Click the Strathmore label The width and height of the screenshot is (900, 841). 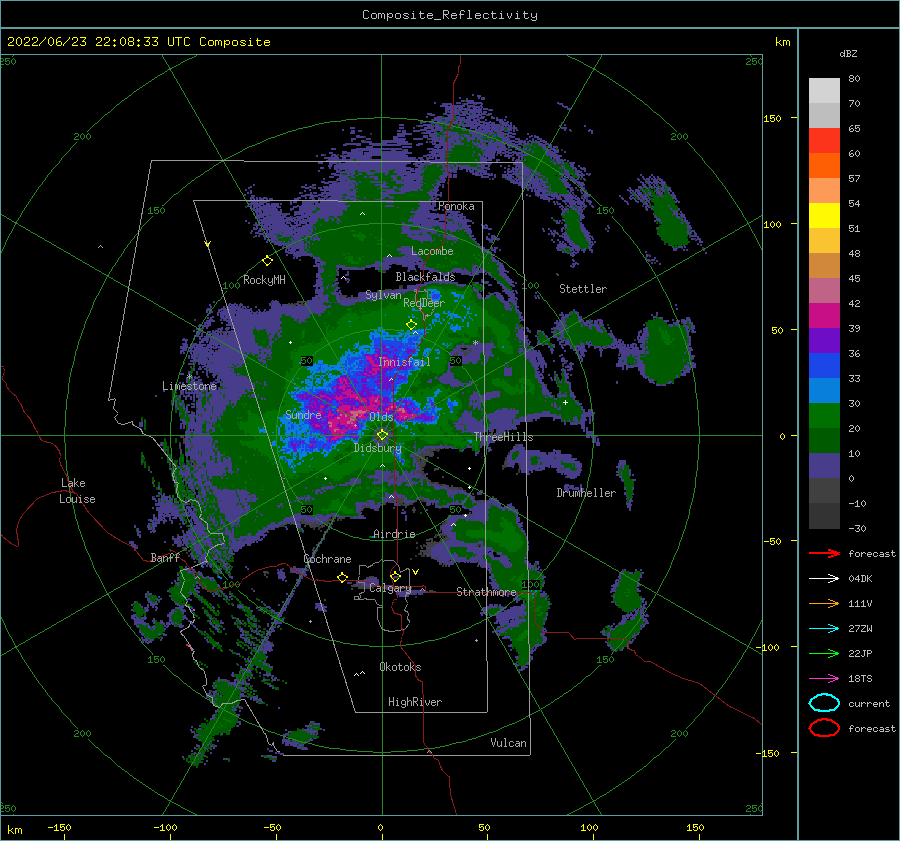click(x=486, y=592)
